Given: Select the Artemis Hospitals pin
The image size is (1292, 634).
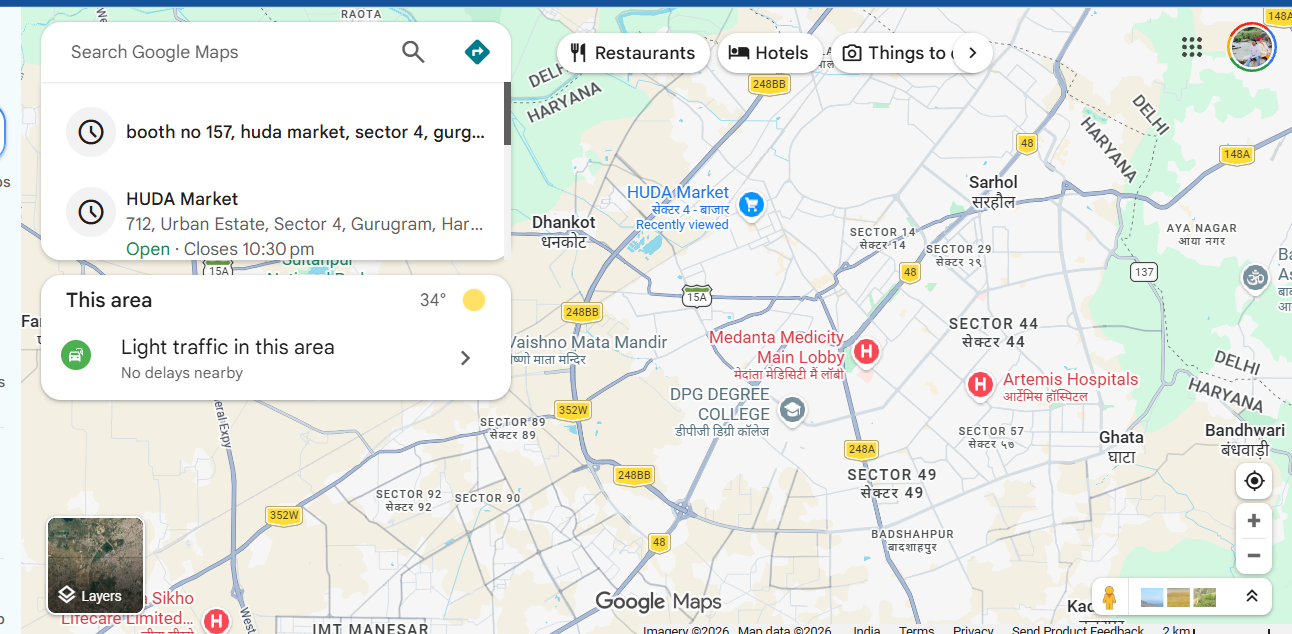Looking at the screenshot, I should coord(981,384).
